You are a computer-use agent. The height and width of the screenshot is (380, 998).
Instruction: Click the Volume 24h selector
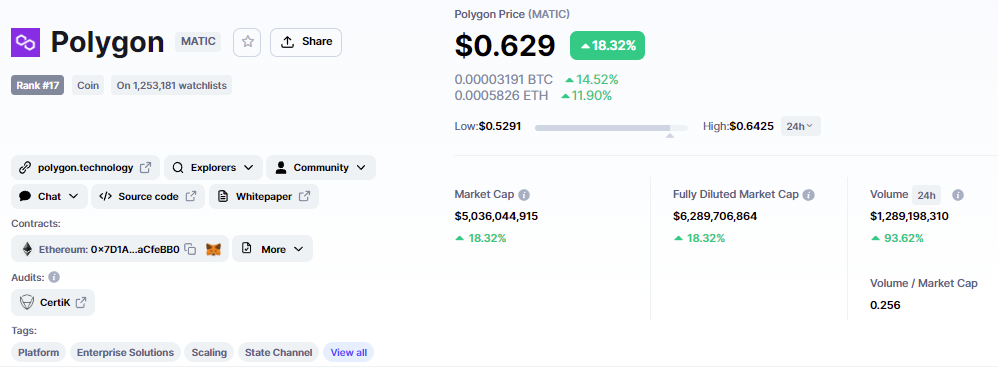click(x=926, y=195)
